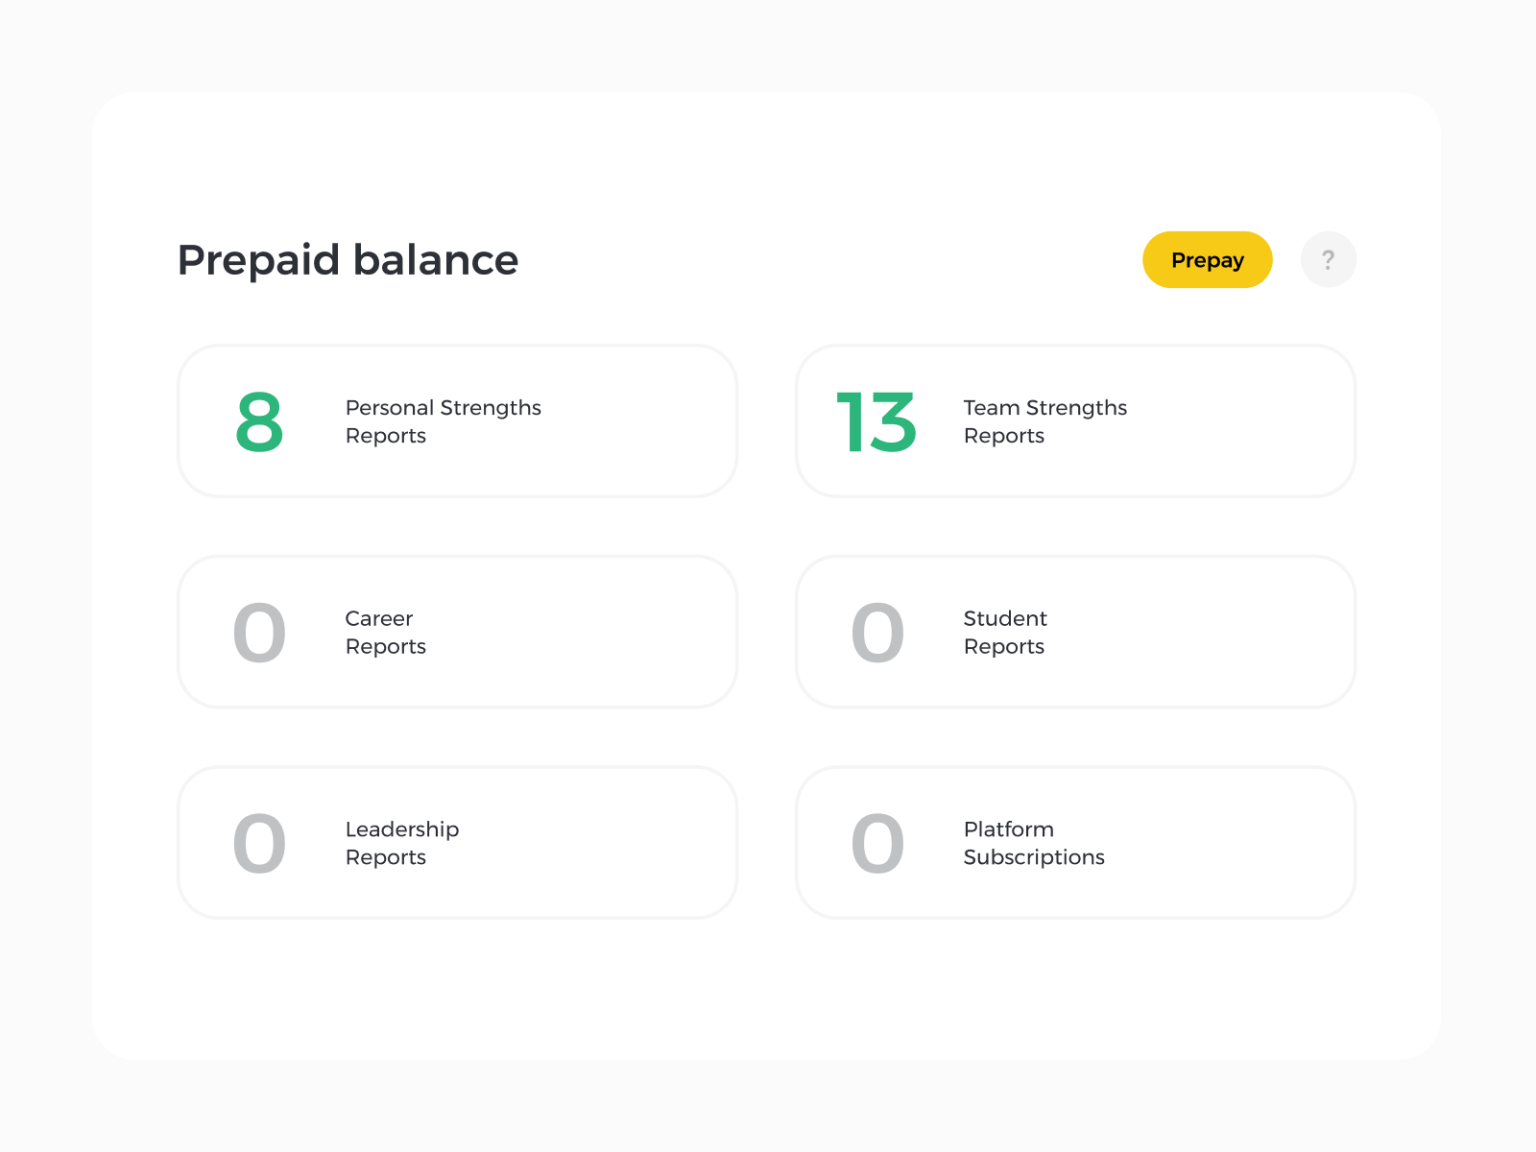This screenshot has height=1152, width=1536.
Task: Click the green number 8 balance
Action: tap(259, 422)
